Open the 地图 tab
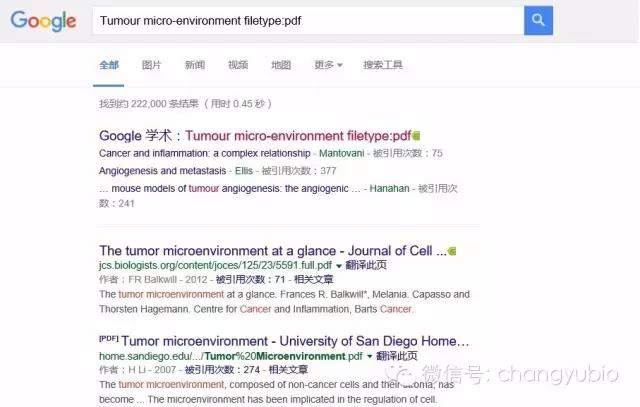This screenshot has height=407, width=640. pyautogui.click(x=281, y=65)
